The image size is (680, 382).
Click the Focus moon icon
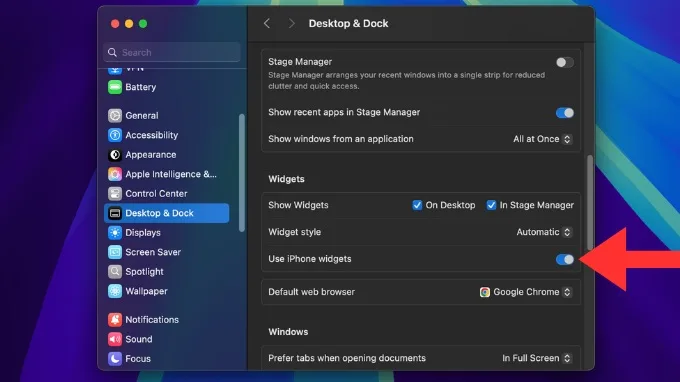click(x=115, y=359)
